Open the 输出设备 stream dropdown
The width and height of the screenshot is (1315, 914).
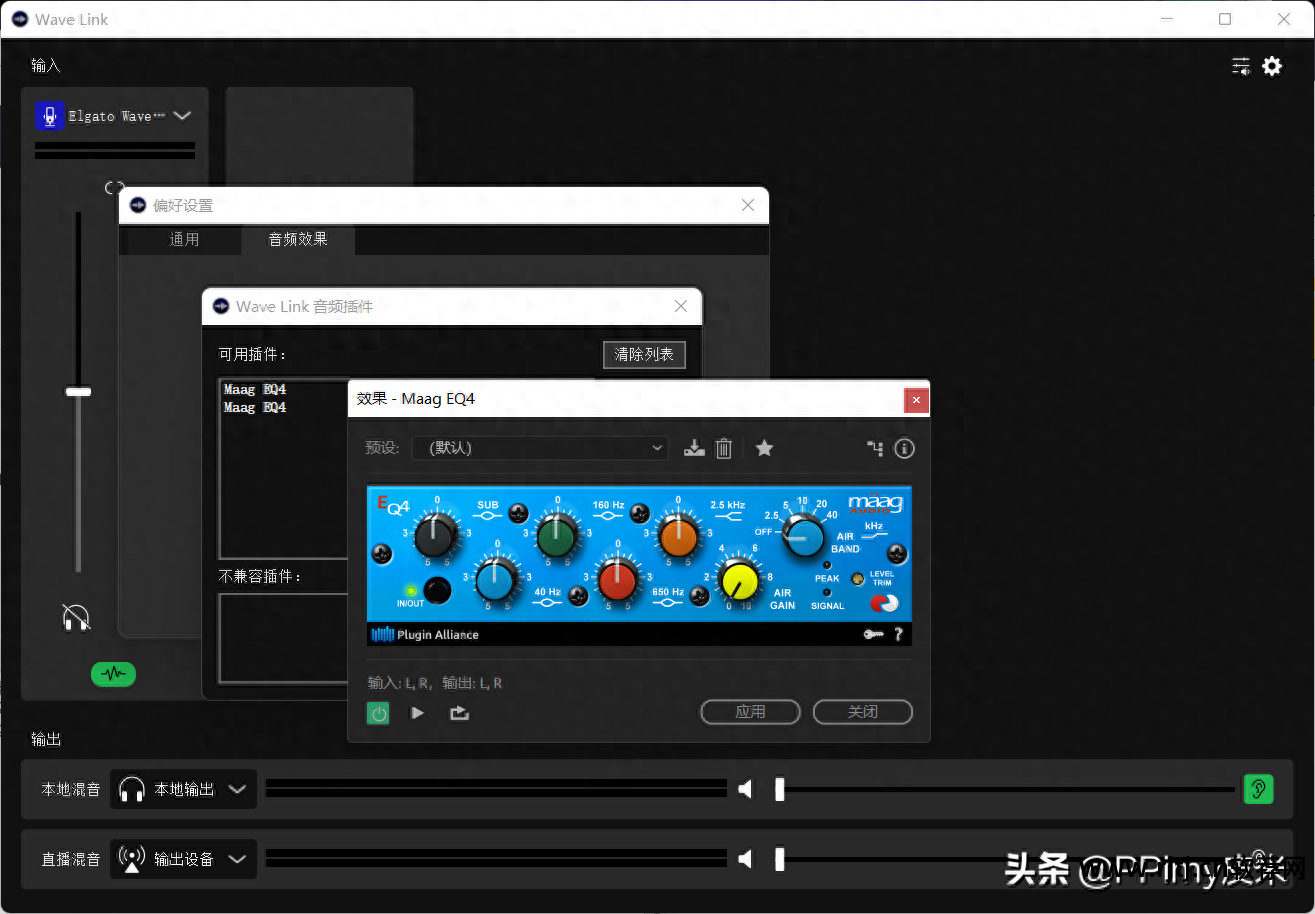(x=184, y=859)
